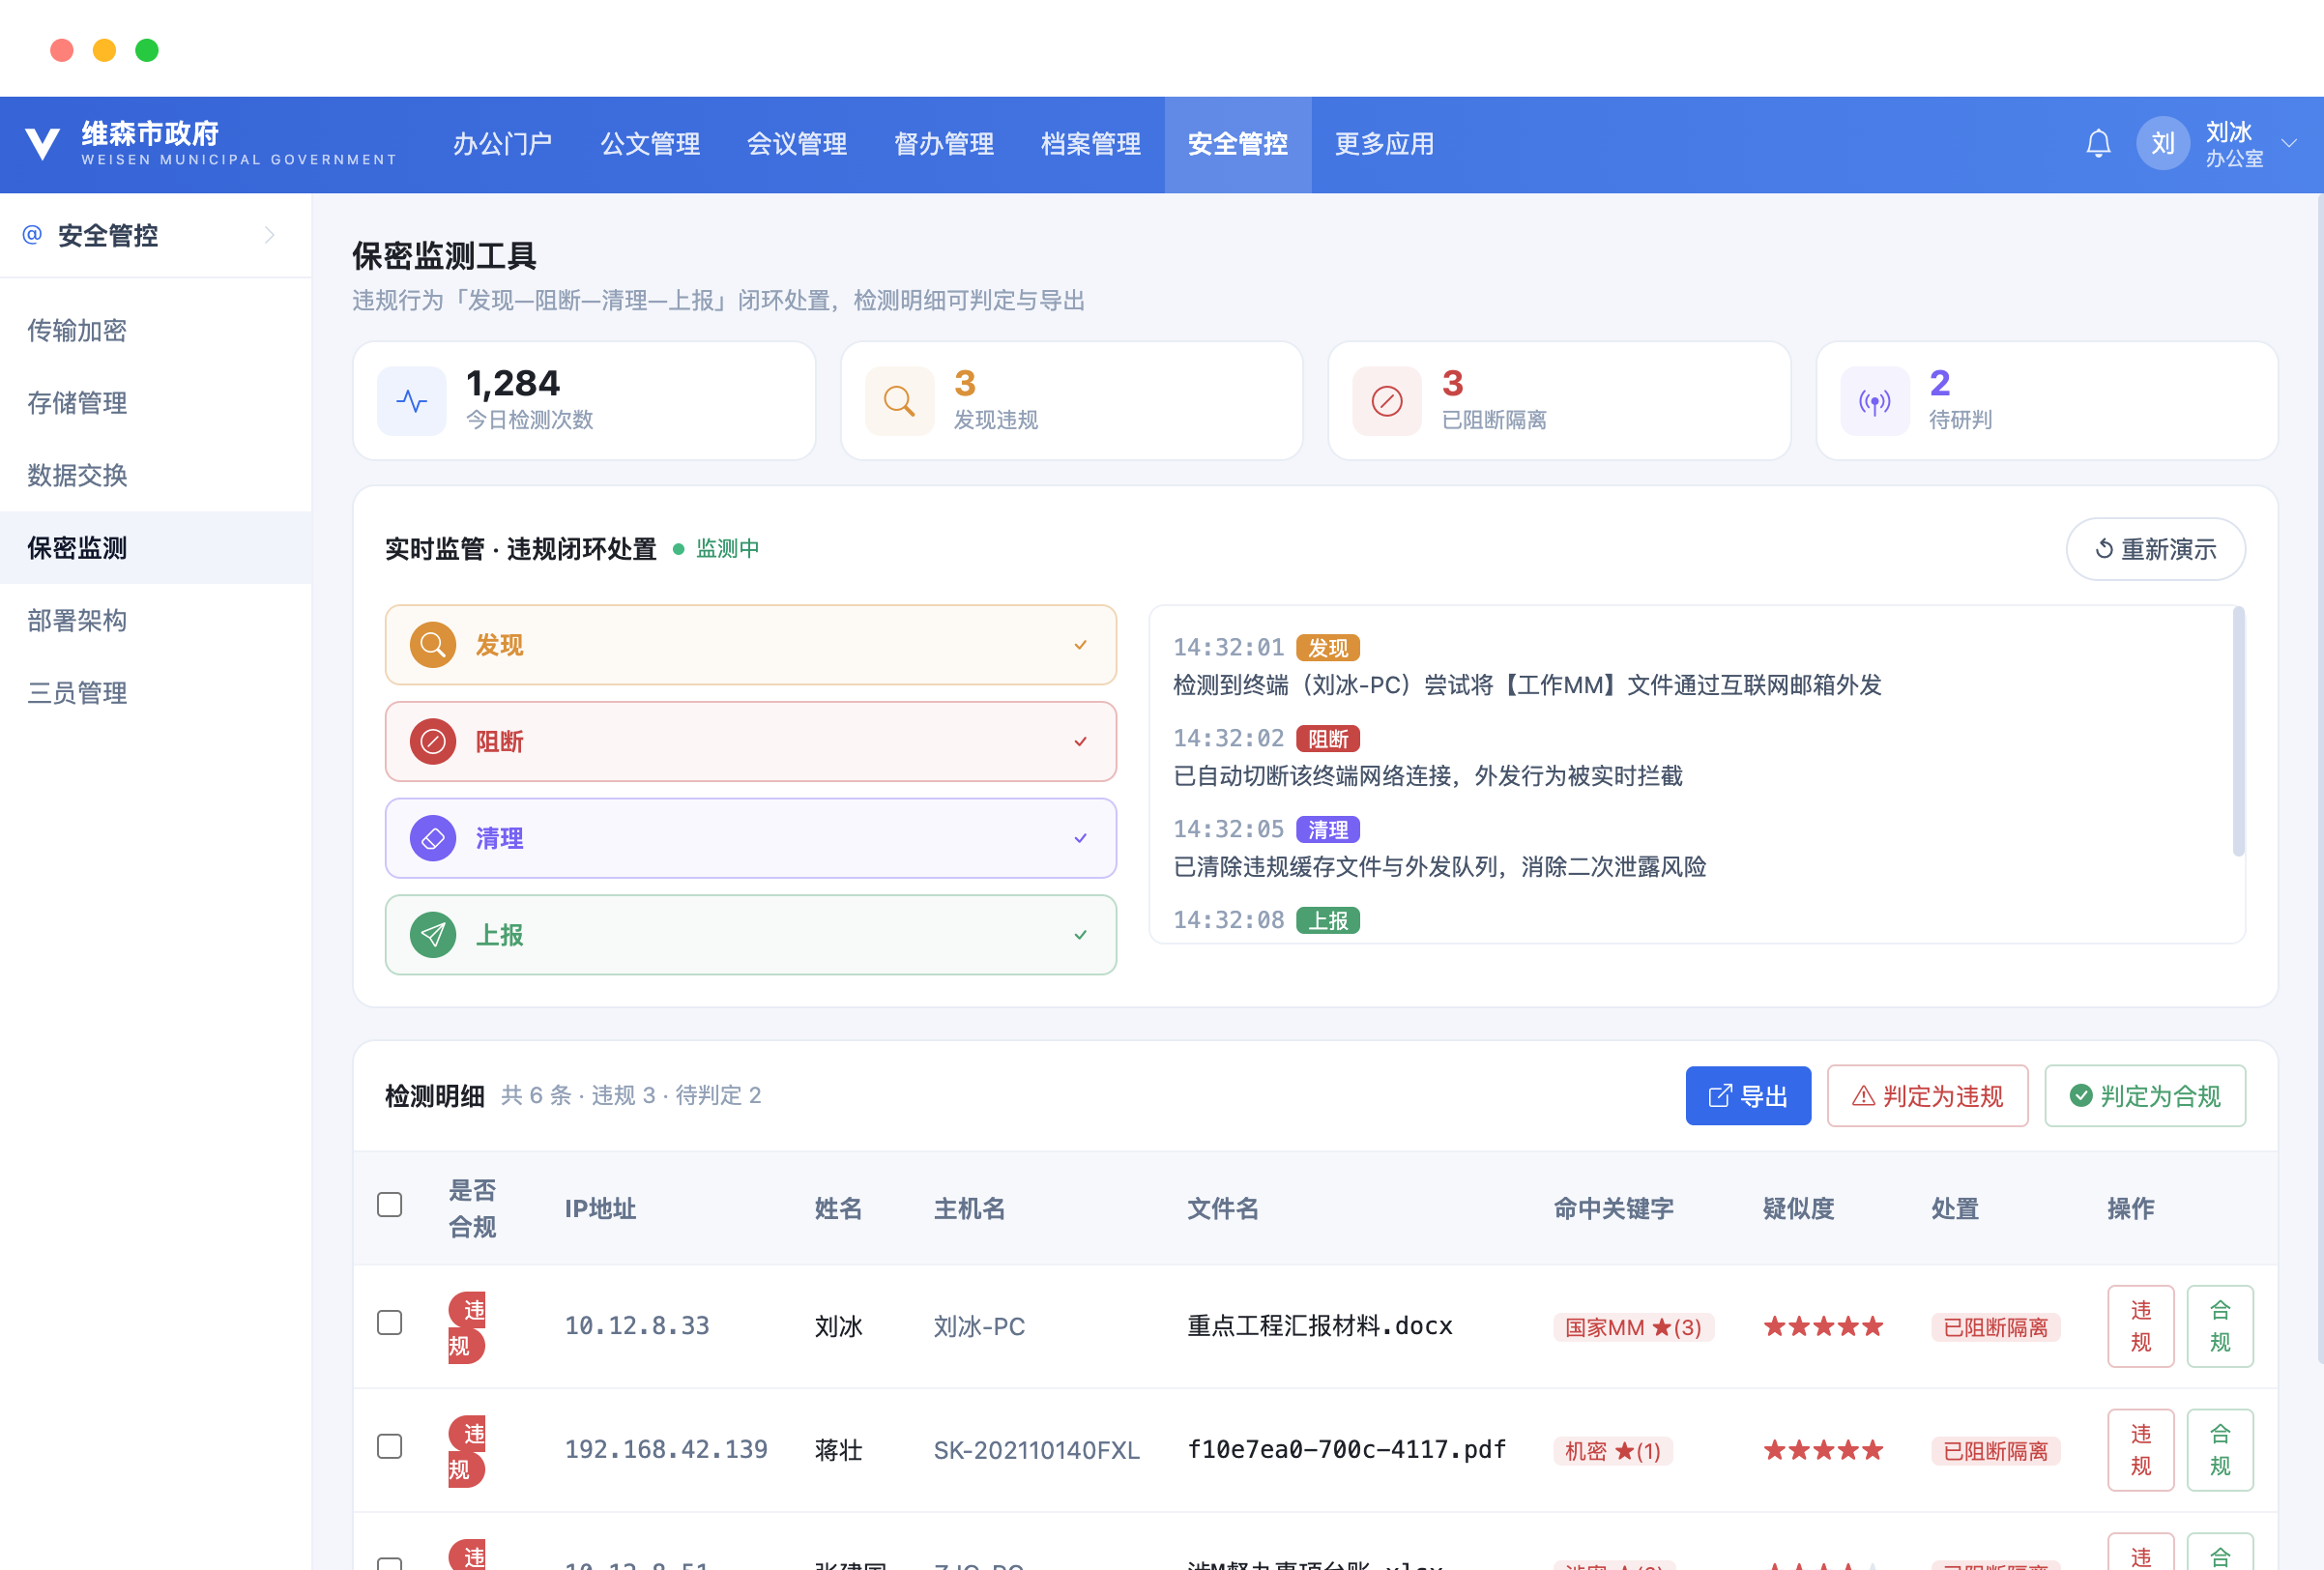The height and width of the screenshot is (1570, 2324).
Task: Open 部署架构 in the sidebar
Action: [155, 621]
